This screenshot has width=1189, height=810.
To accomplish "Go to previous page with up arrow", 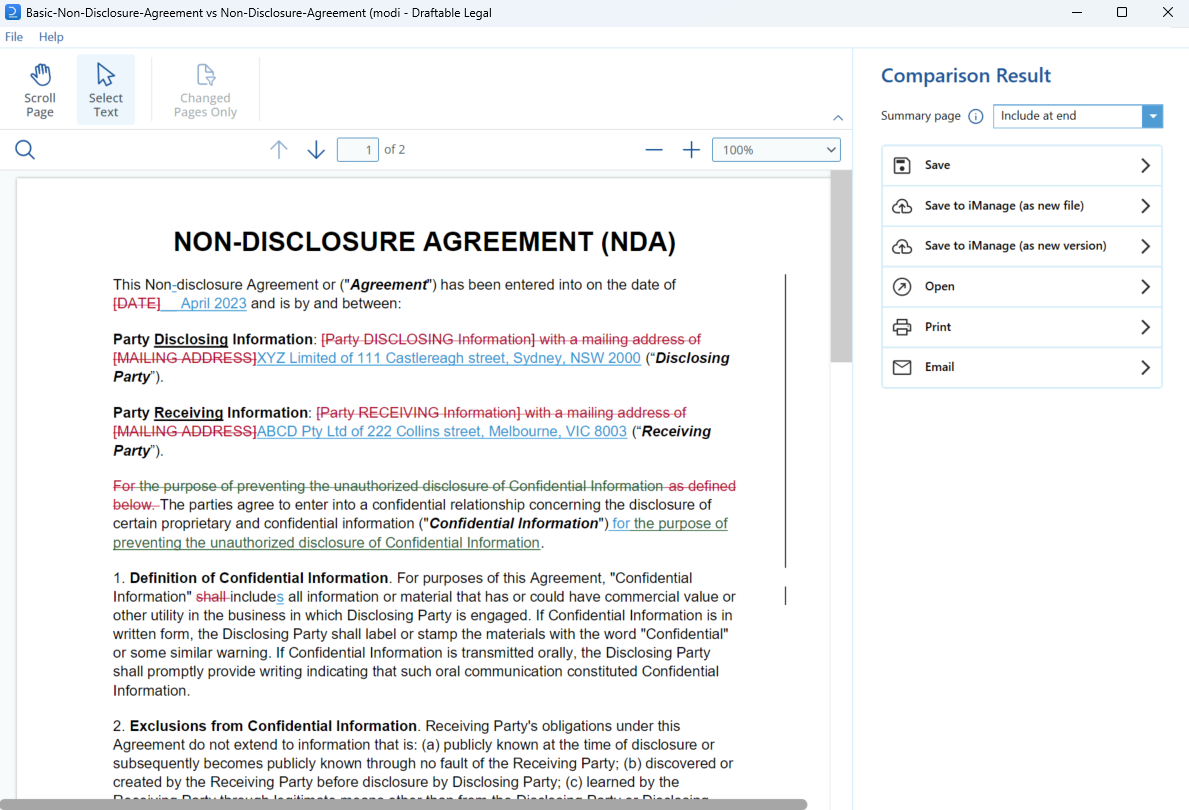I will tap(279, 149).
